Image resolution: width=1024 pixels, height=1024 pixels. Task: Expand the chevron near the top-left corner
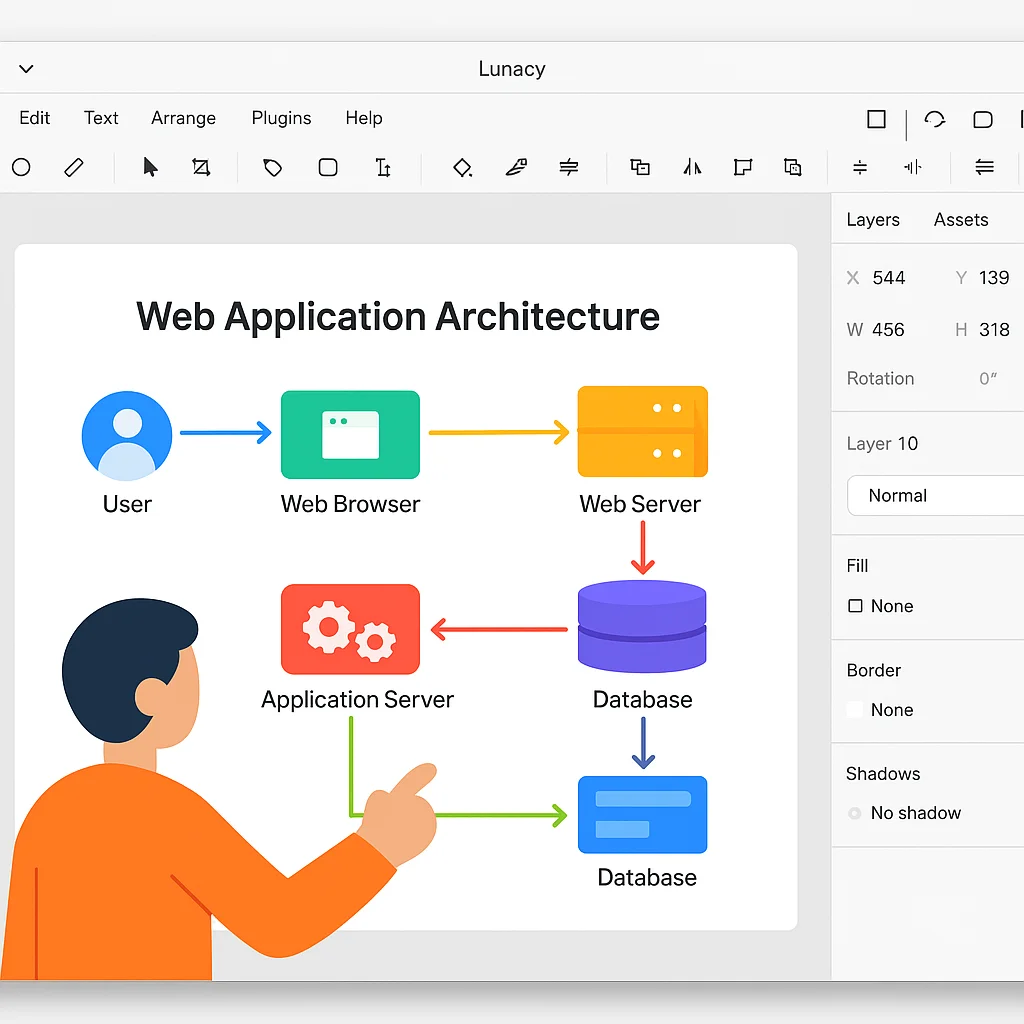(25, 68)
